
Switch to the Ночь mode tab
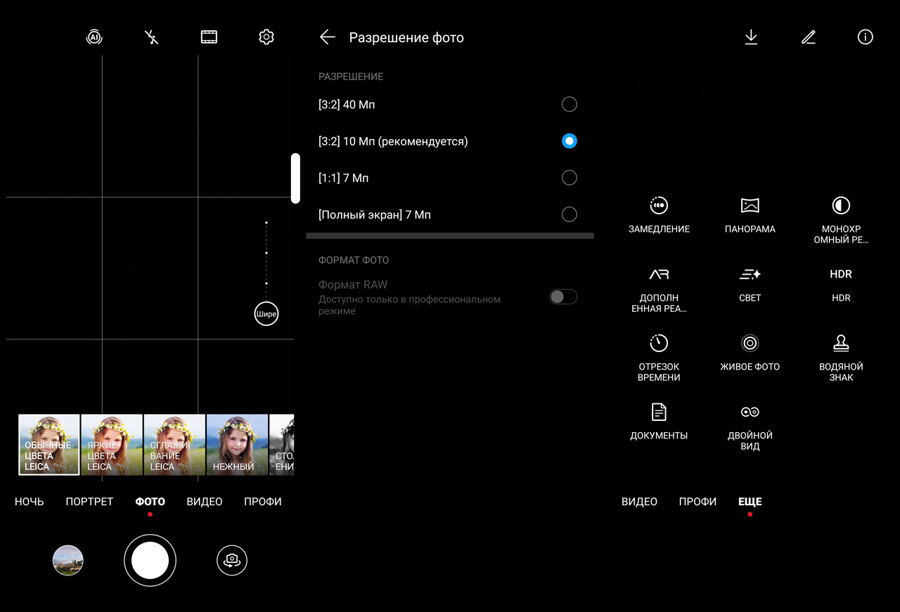29,501
